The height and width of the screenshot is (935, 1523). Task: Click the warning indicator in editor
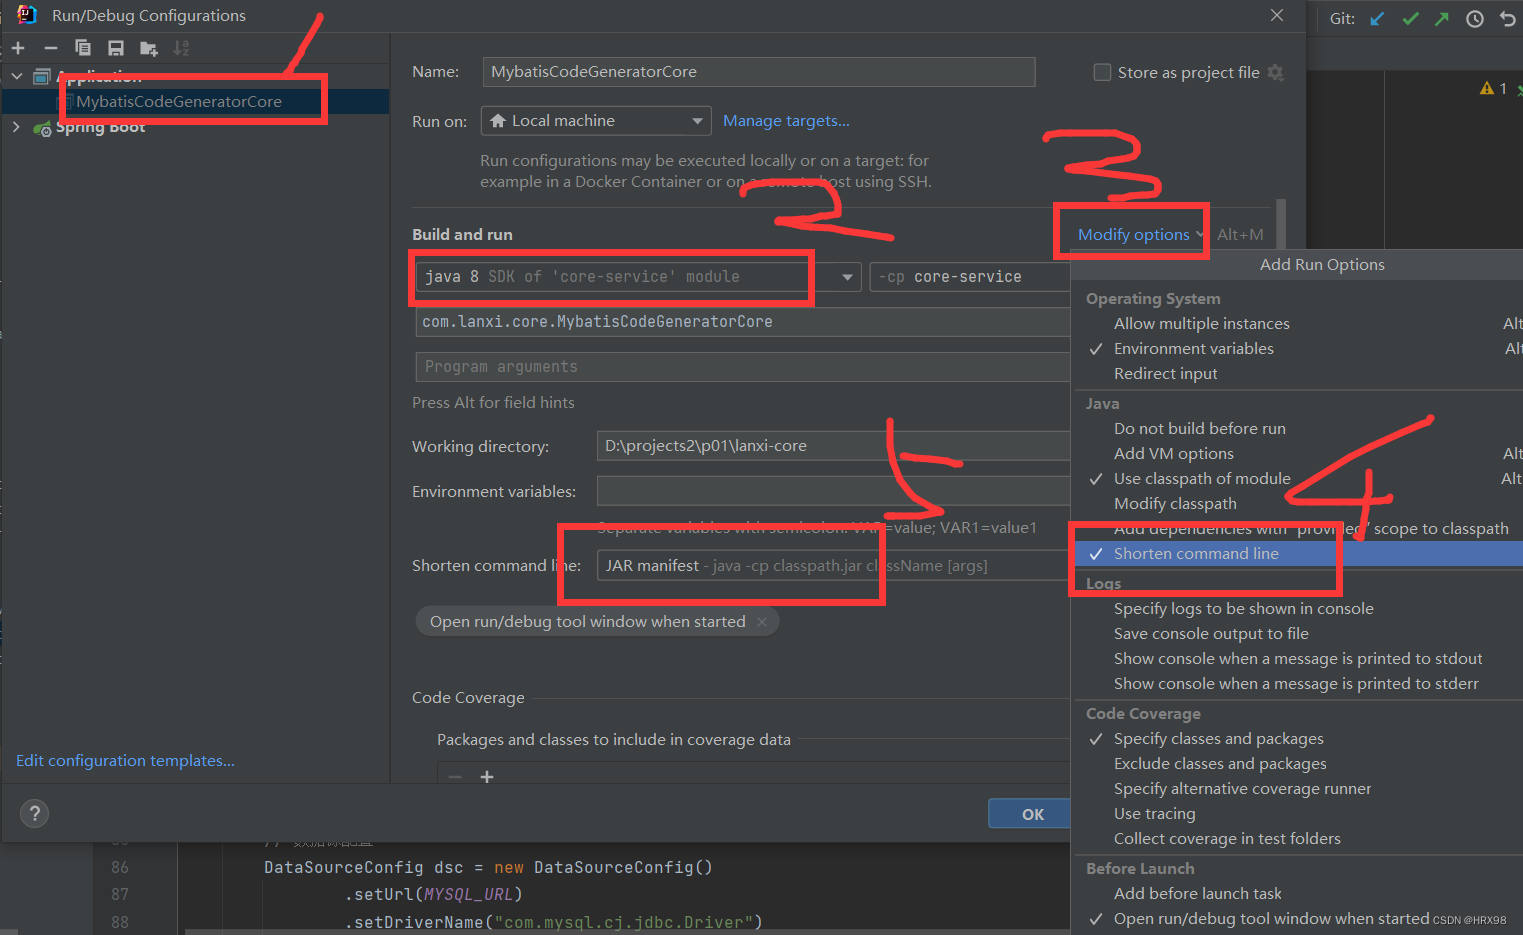pyautogui.click(x=1493, y=88)
